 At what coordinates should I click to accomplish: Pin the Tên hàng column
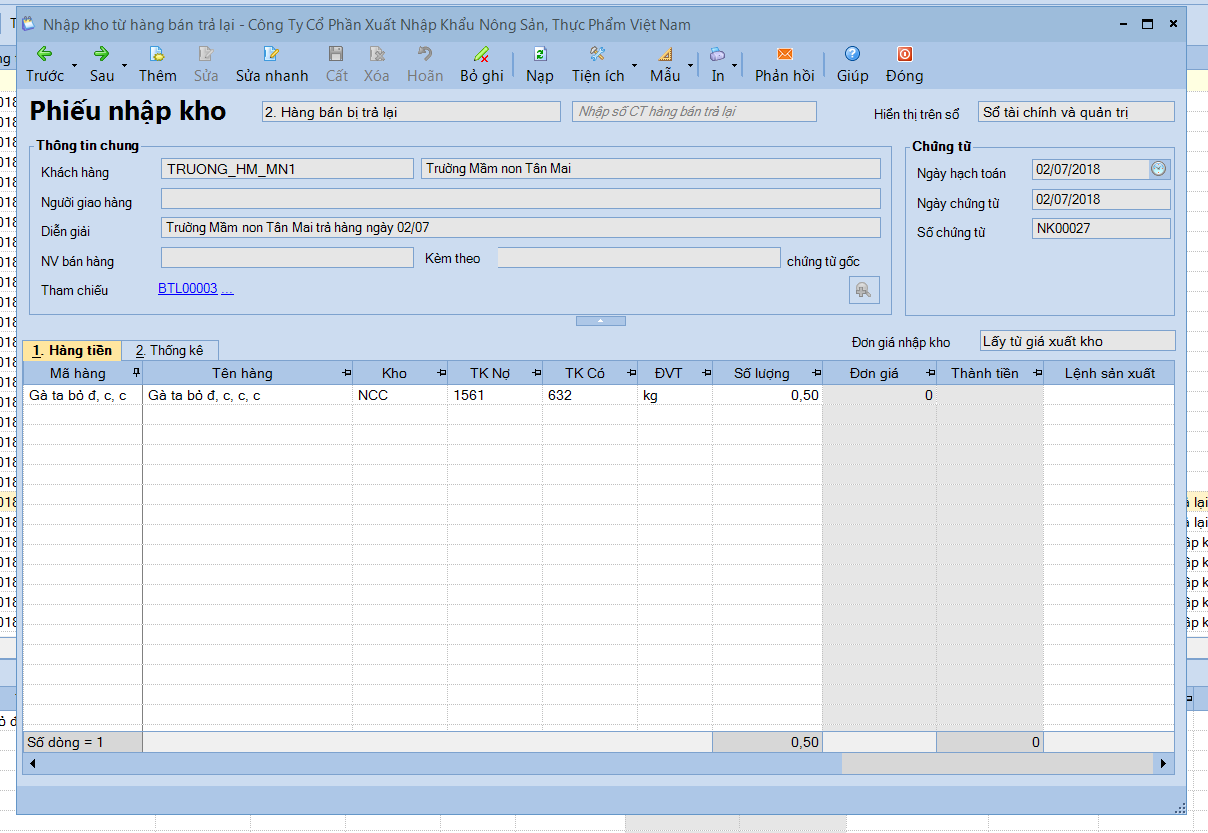pos(346,373)
